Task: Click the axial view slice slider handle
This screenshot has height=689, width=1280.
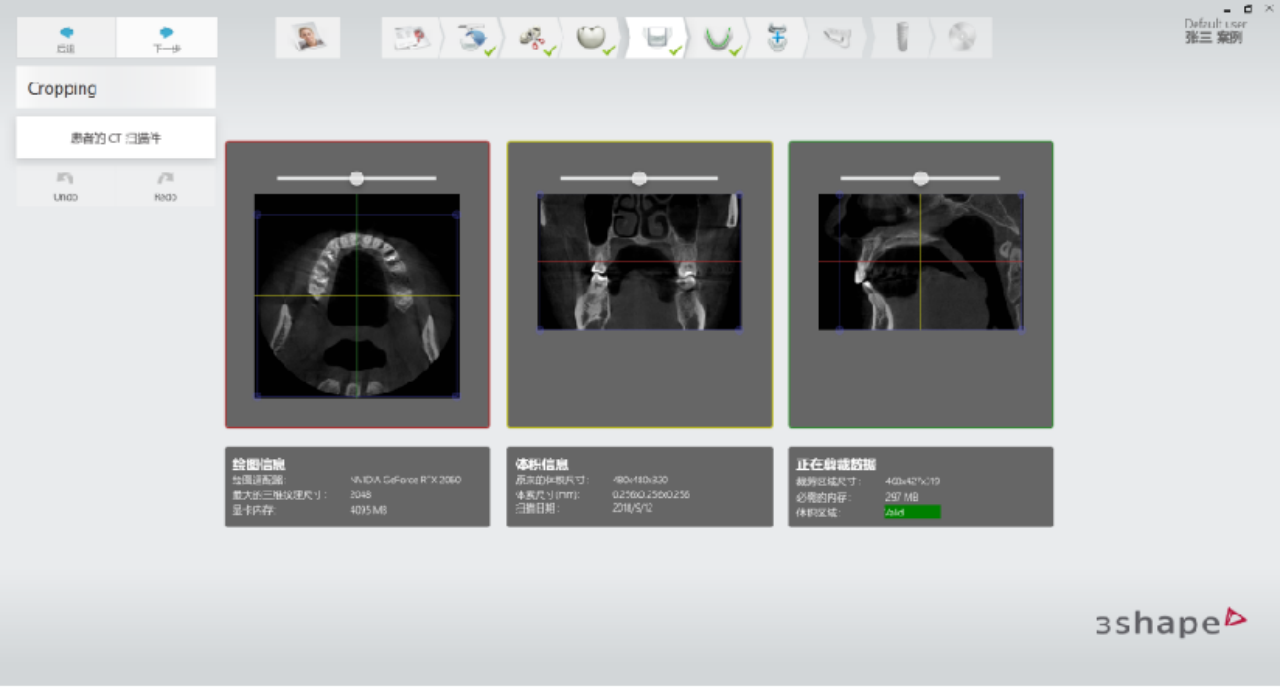Action: (x=356, y=178)
